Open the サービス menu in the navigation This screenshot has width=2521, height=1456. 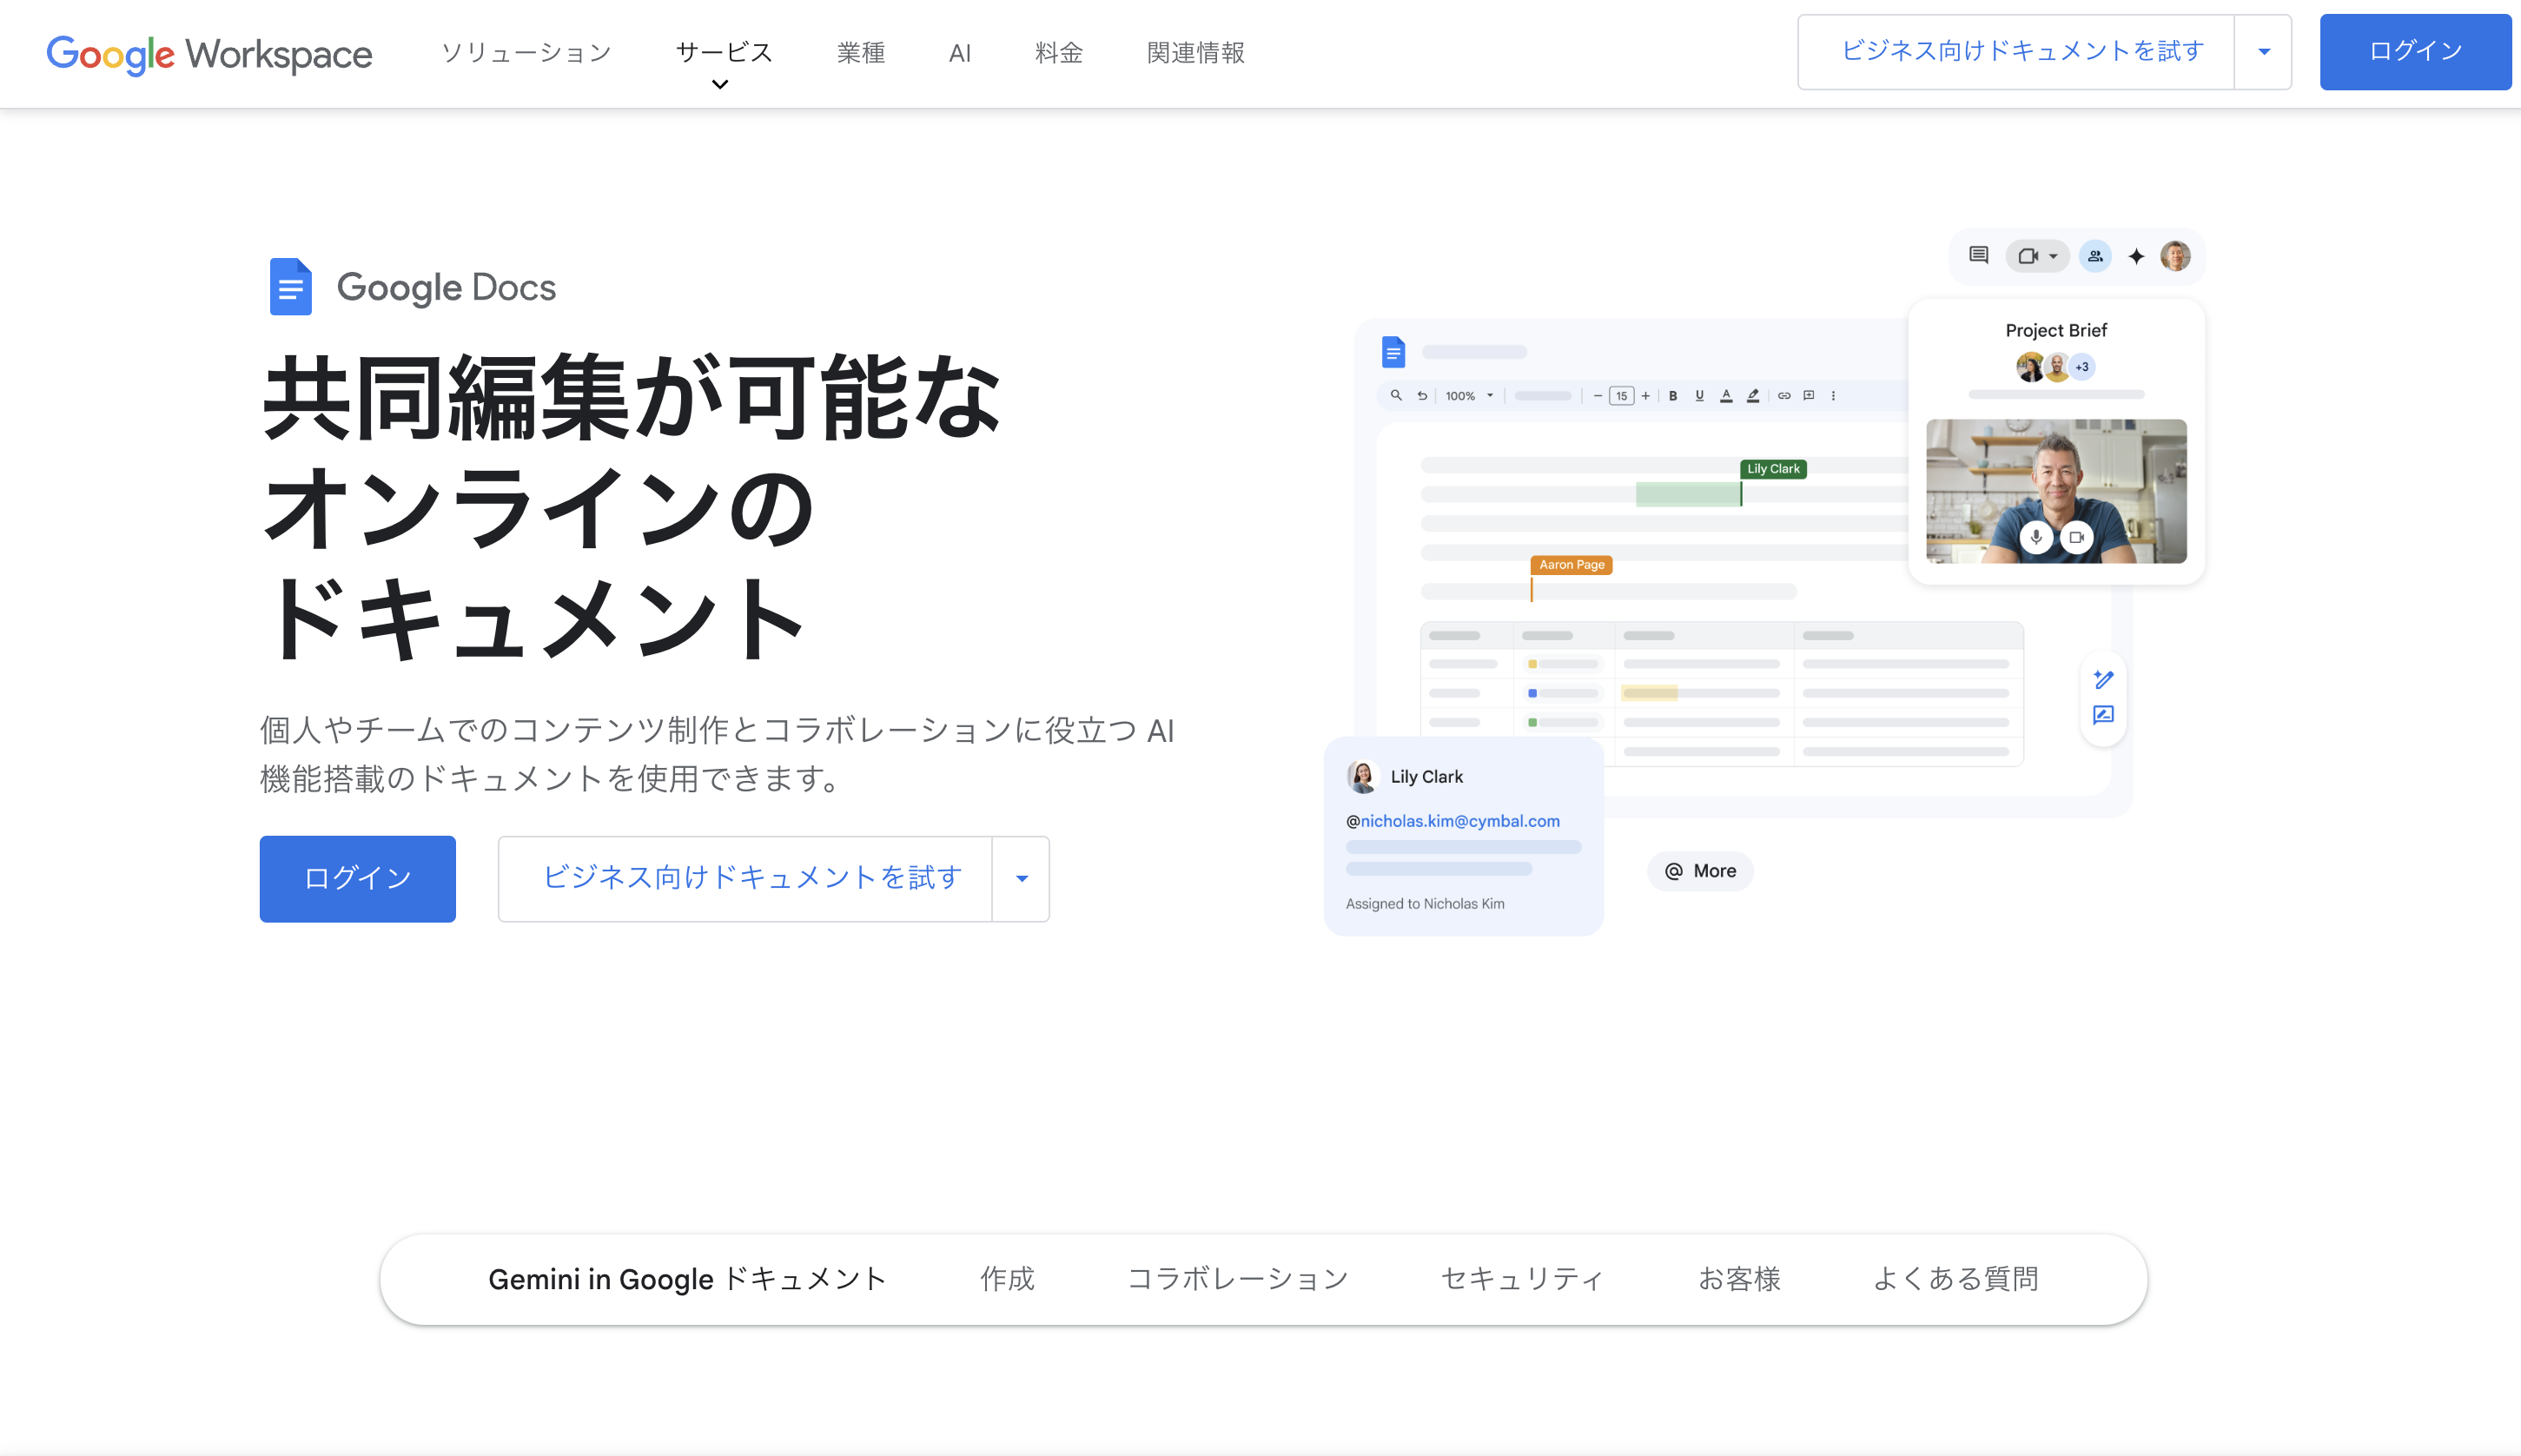tap(722, 52)
